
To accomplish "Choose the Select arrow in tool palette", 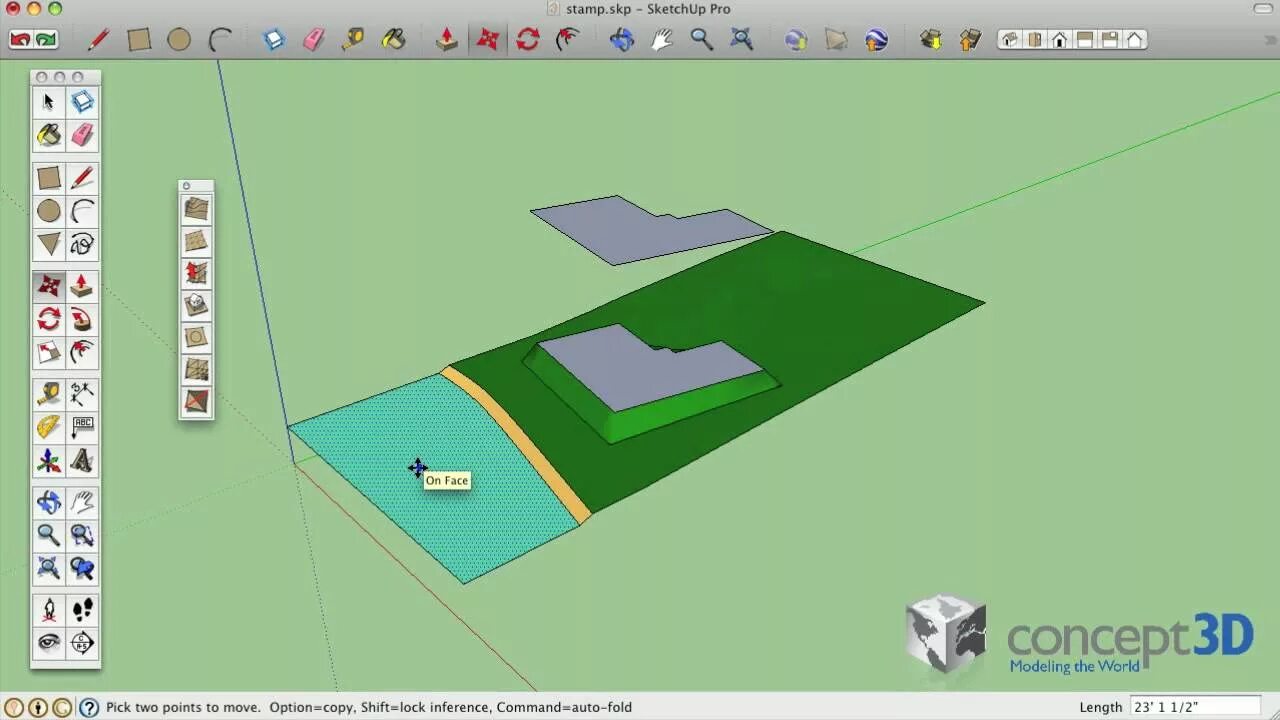I will [48, 102].
